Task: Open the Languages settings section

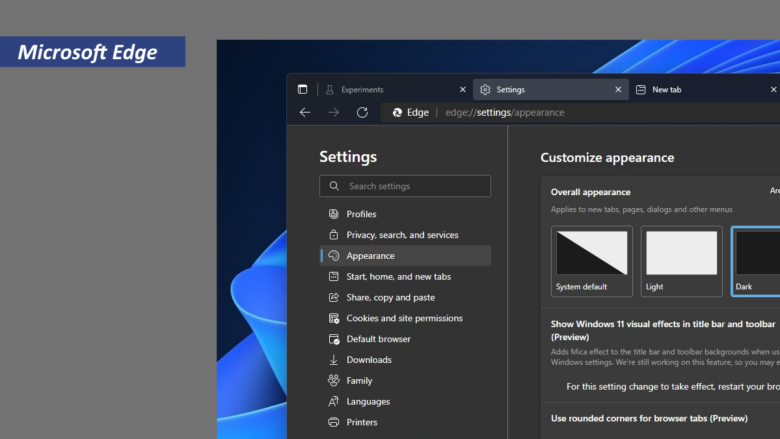Action: (405, 401)
